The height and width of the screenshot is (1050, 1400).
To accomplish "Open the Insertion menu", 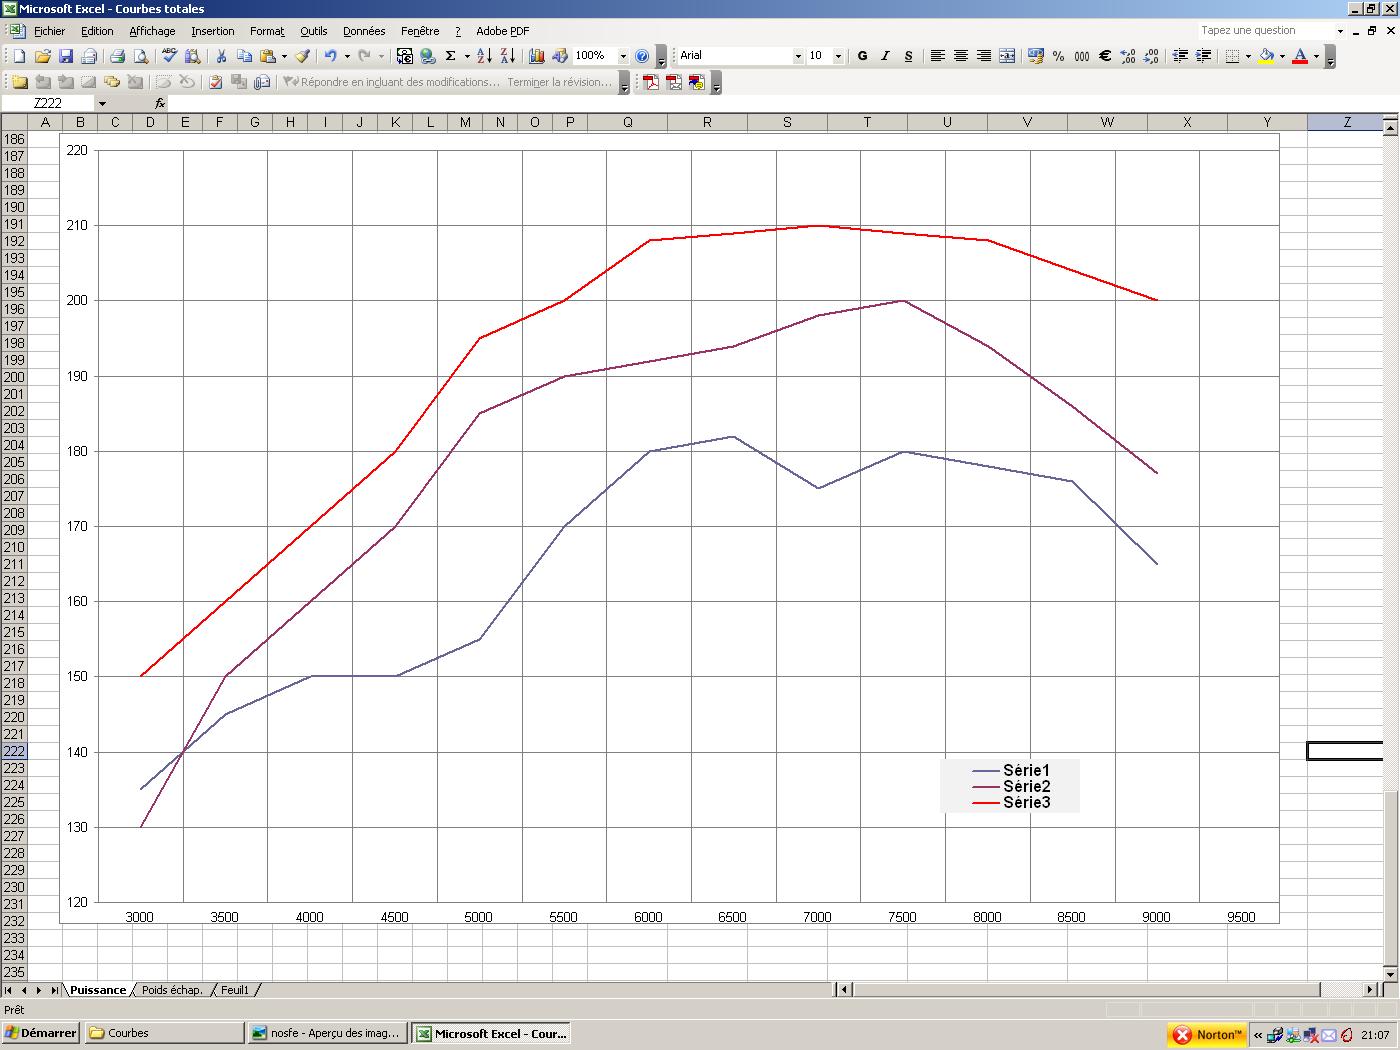I will [x=213, y=31].
